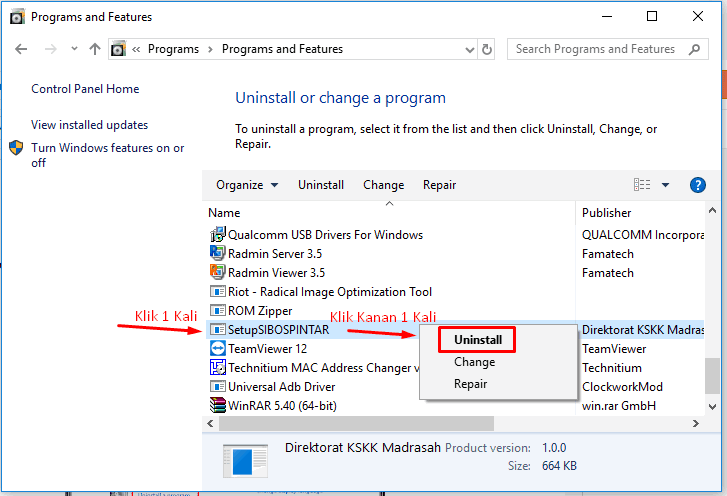Screen dimensions: 727x496
Task: Click the Forward navigation arrow
Action: click(x=51, y=49)
